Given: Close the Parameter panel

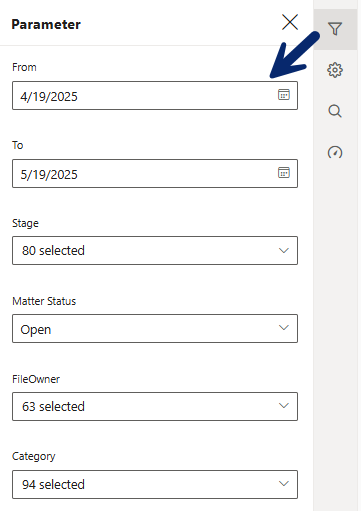Looking at the screenshot, I should [x=290, y=22].
